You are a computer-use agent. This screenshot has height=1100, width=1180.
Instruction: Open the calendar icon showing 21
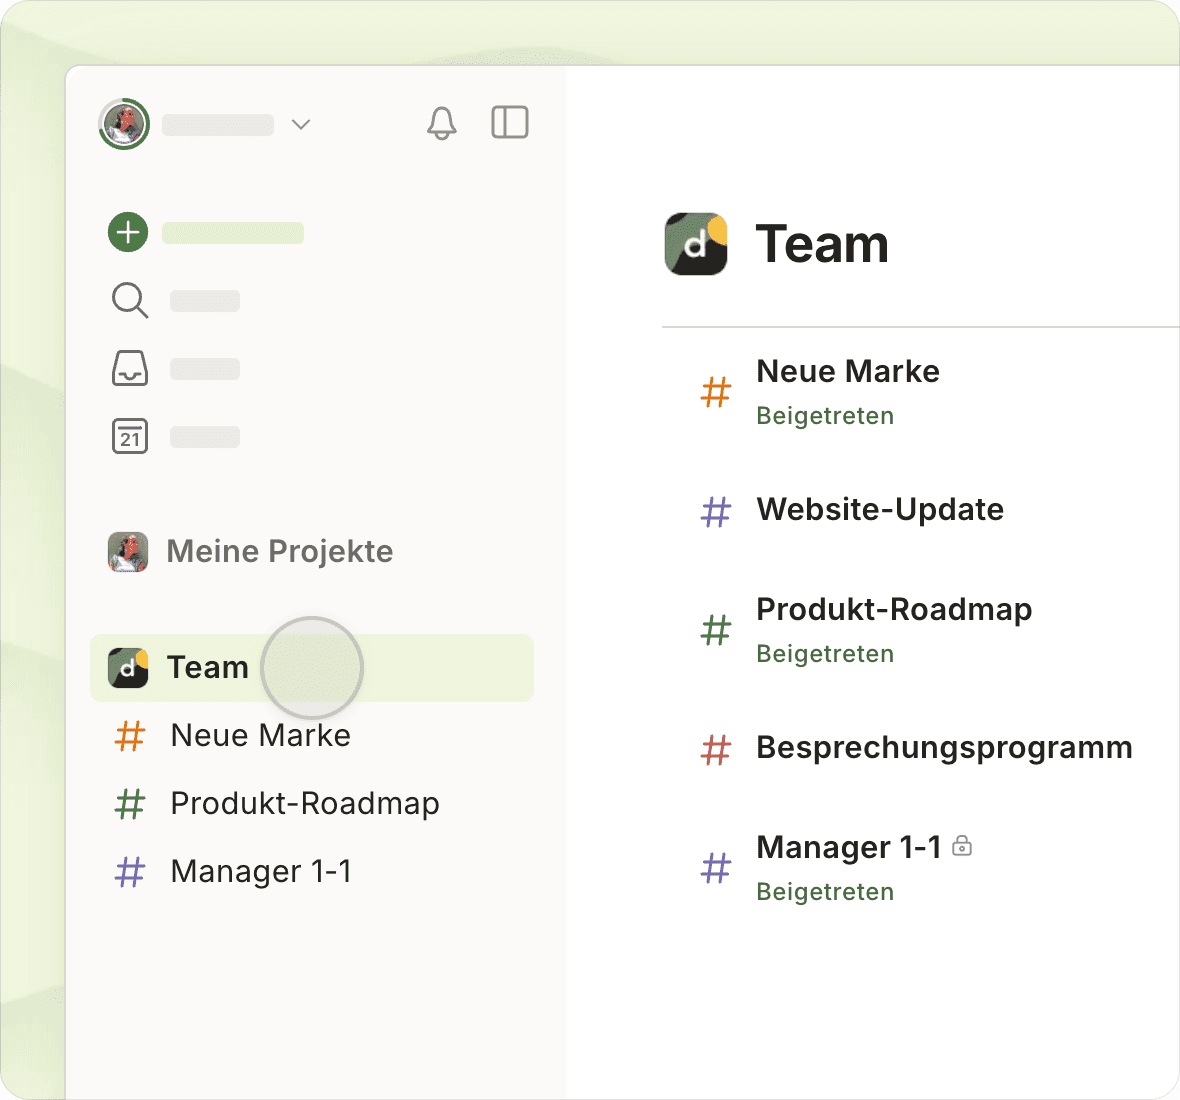click(x=129, y=436)
